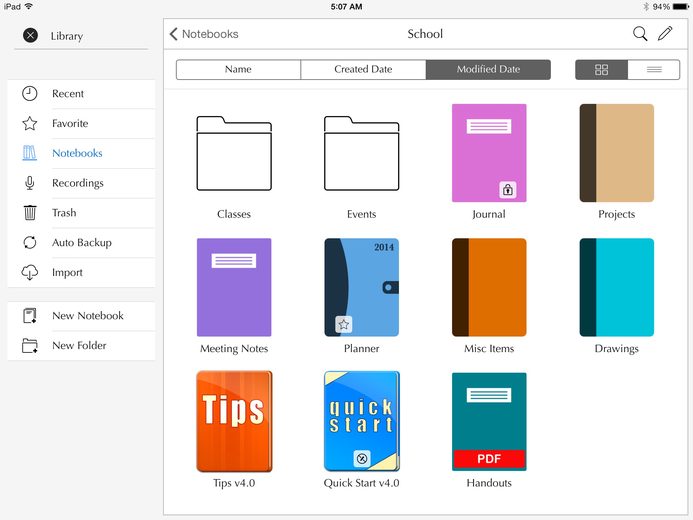
Task: Sort notebooks by Name
Action: pyautogui.click(x=238, y=69)
